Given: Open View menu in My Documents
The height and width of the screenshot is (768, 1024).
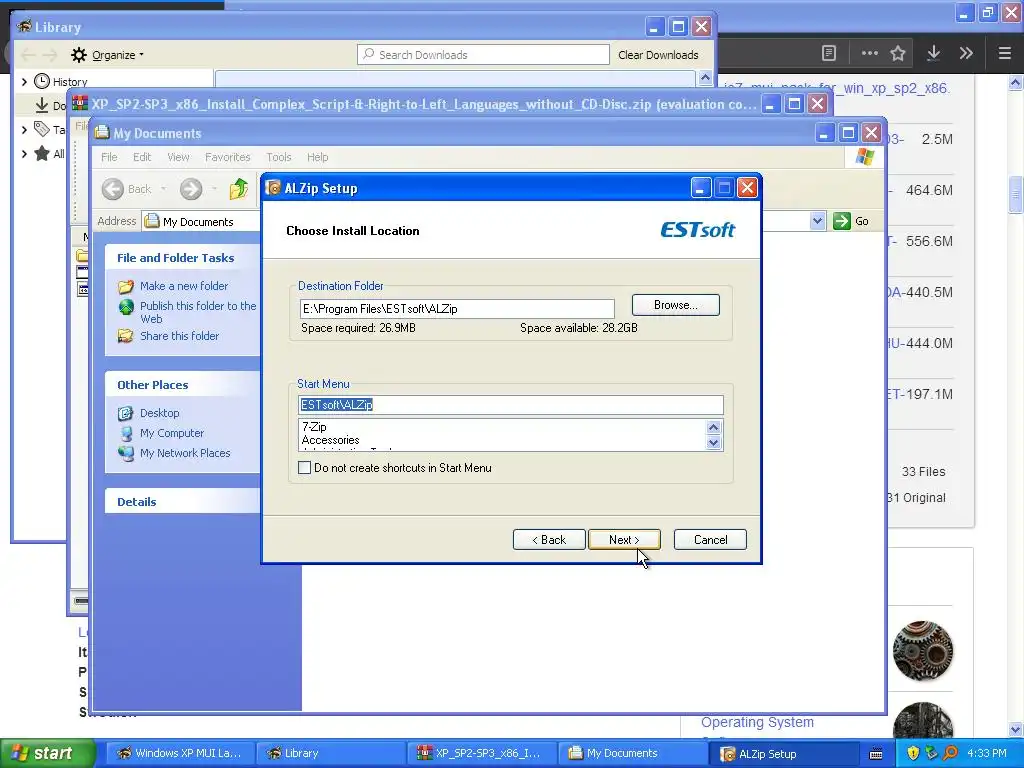Looking at the screenshot, I should click(178, 157).
